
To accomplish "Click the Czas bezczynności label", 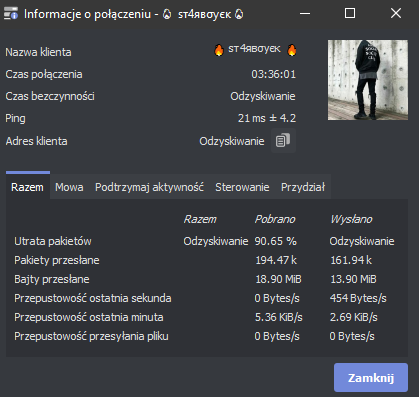I will tap(50, 96).
